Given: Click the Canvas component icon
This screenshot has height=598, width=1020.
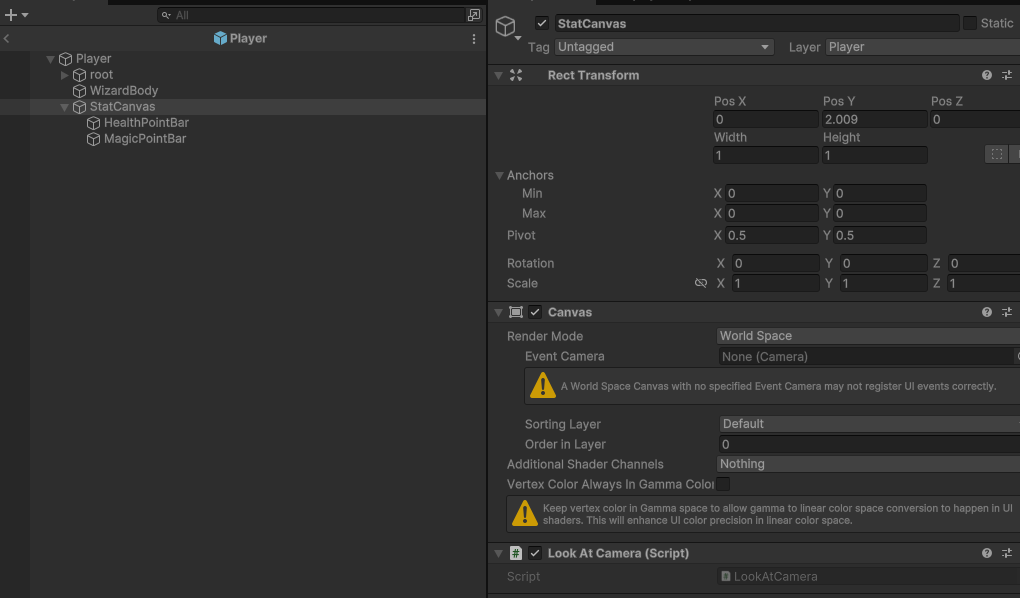Looking at the screenshot, I should [x=516, y=312].
